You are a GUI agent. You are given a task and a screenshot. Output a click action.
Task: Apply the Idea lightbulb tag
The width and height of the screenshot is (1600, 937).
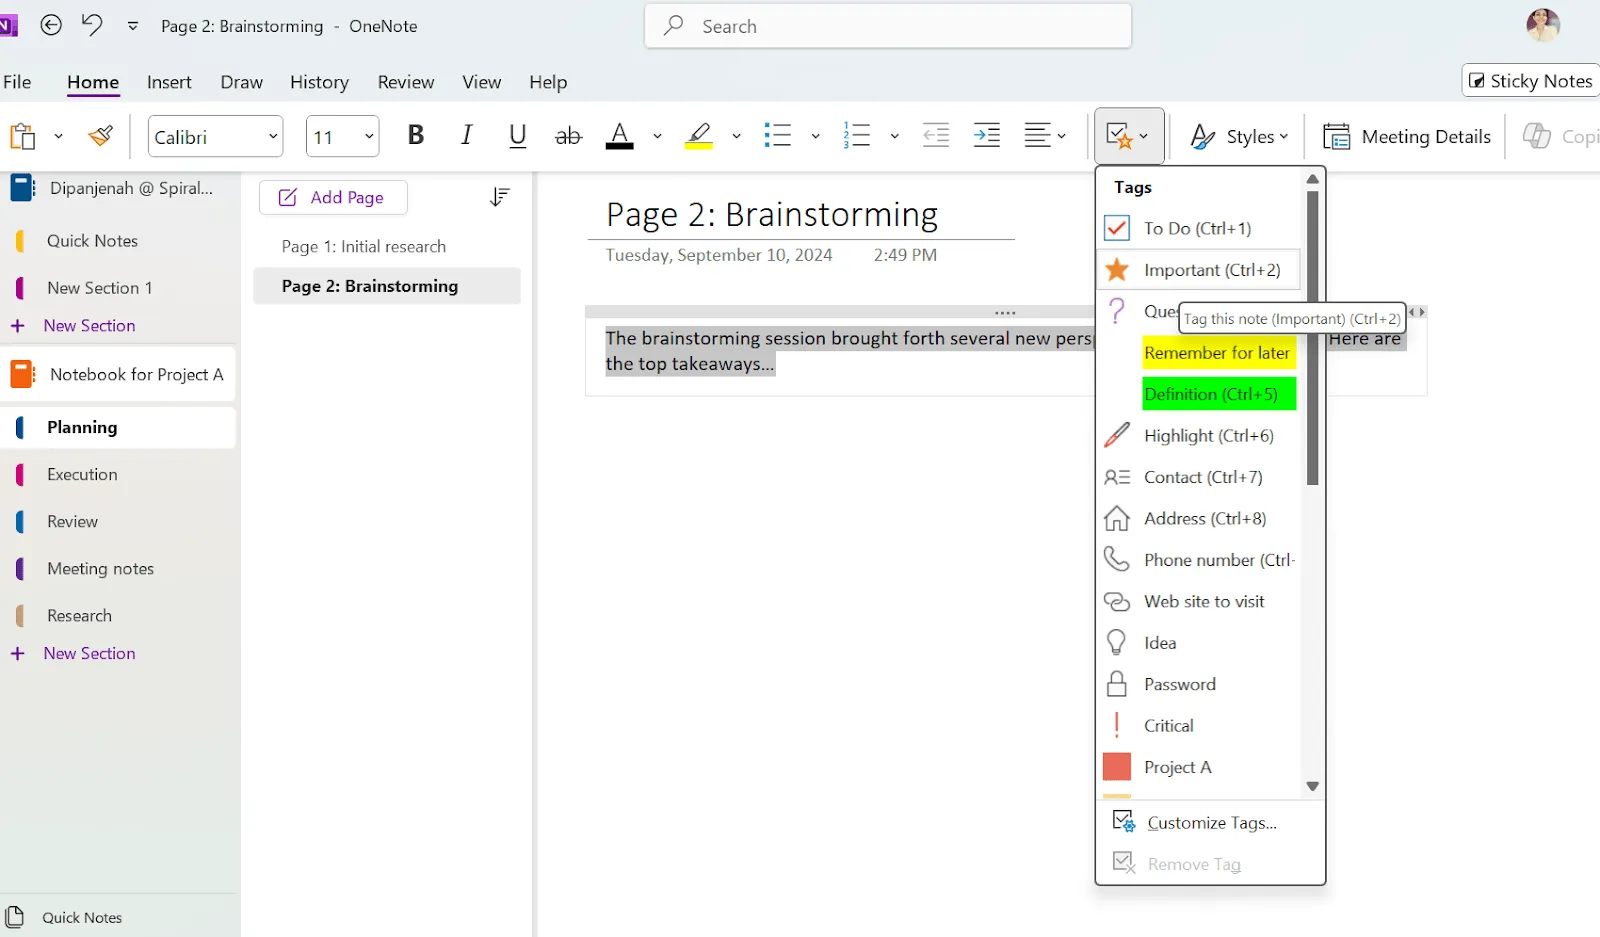click(x=1198, y=643)
